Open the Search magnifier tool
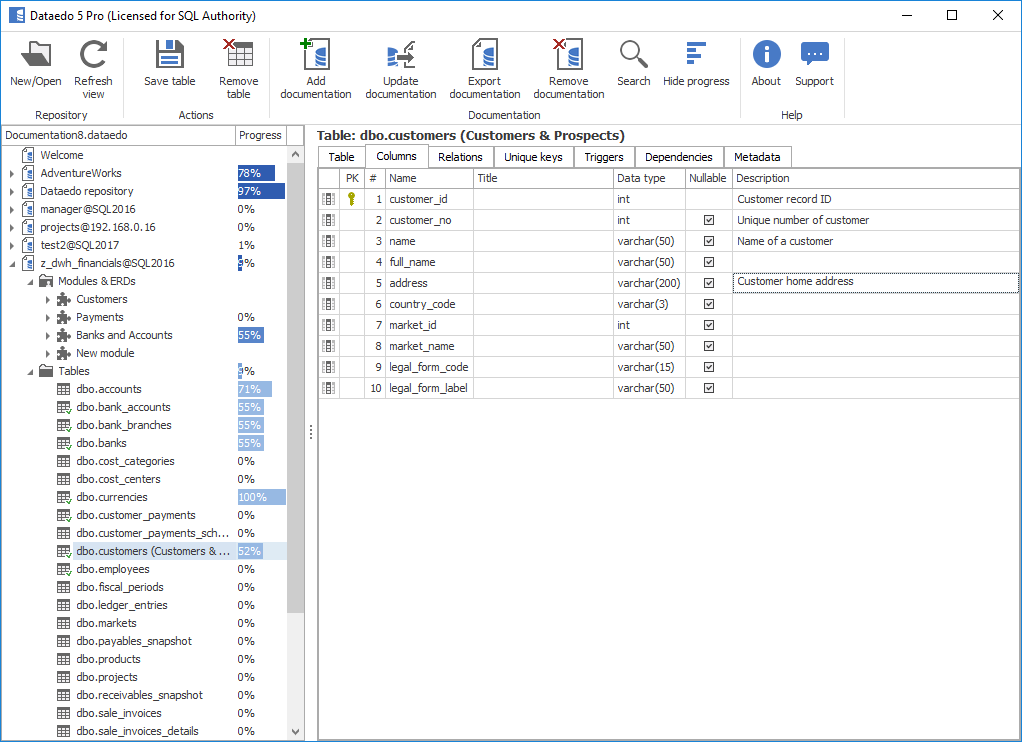The height and width of the screenshot is (742, 1022). [x=634, y=55]
